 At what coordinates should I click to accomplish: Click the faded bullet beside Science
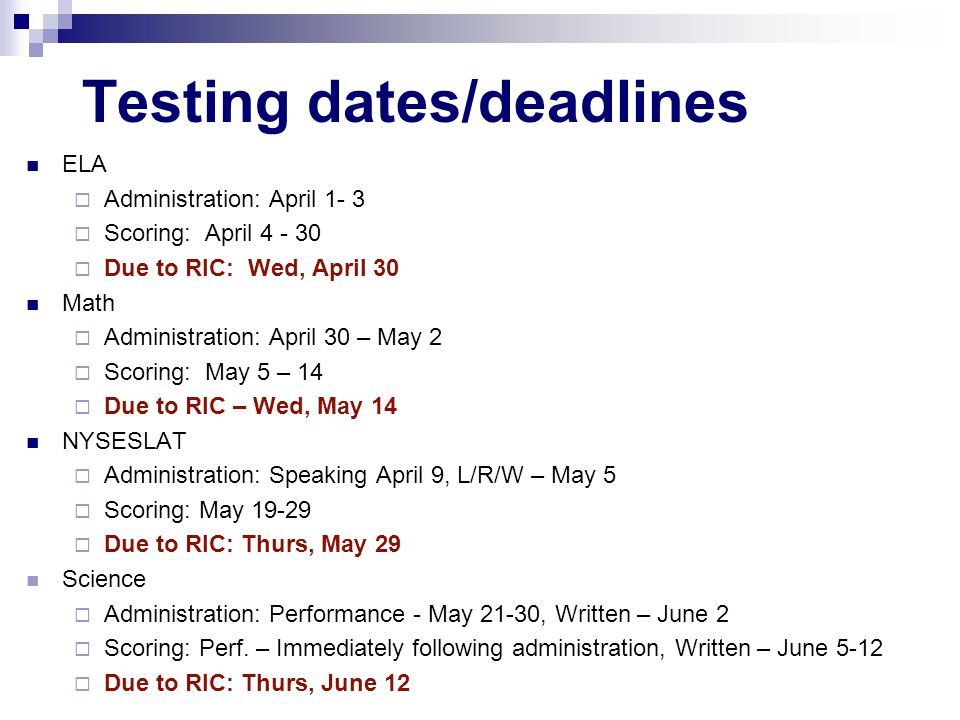coord(33,580)
